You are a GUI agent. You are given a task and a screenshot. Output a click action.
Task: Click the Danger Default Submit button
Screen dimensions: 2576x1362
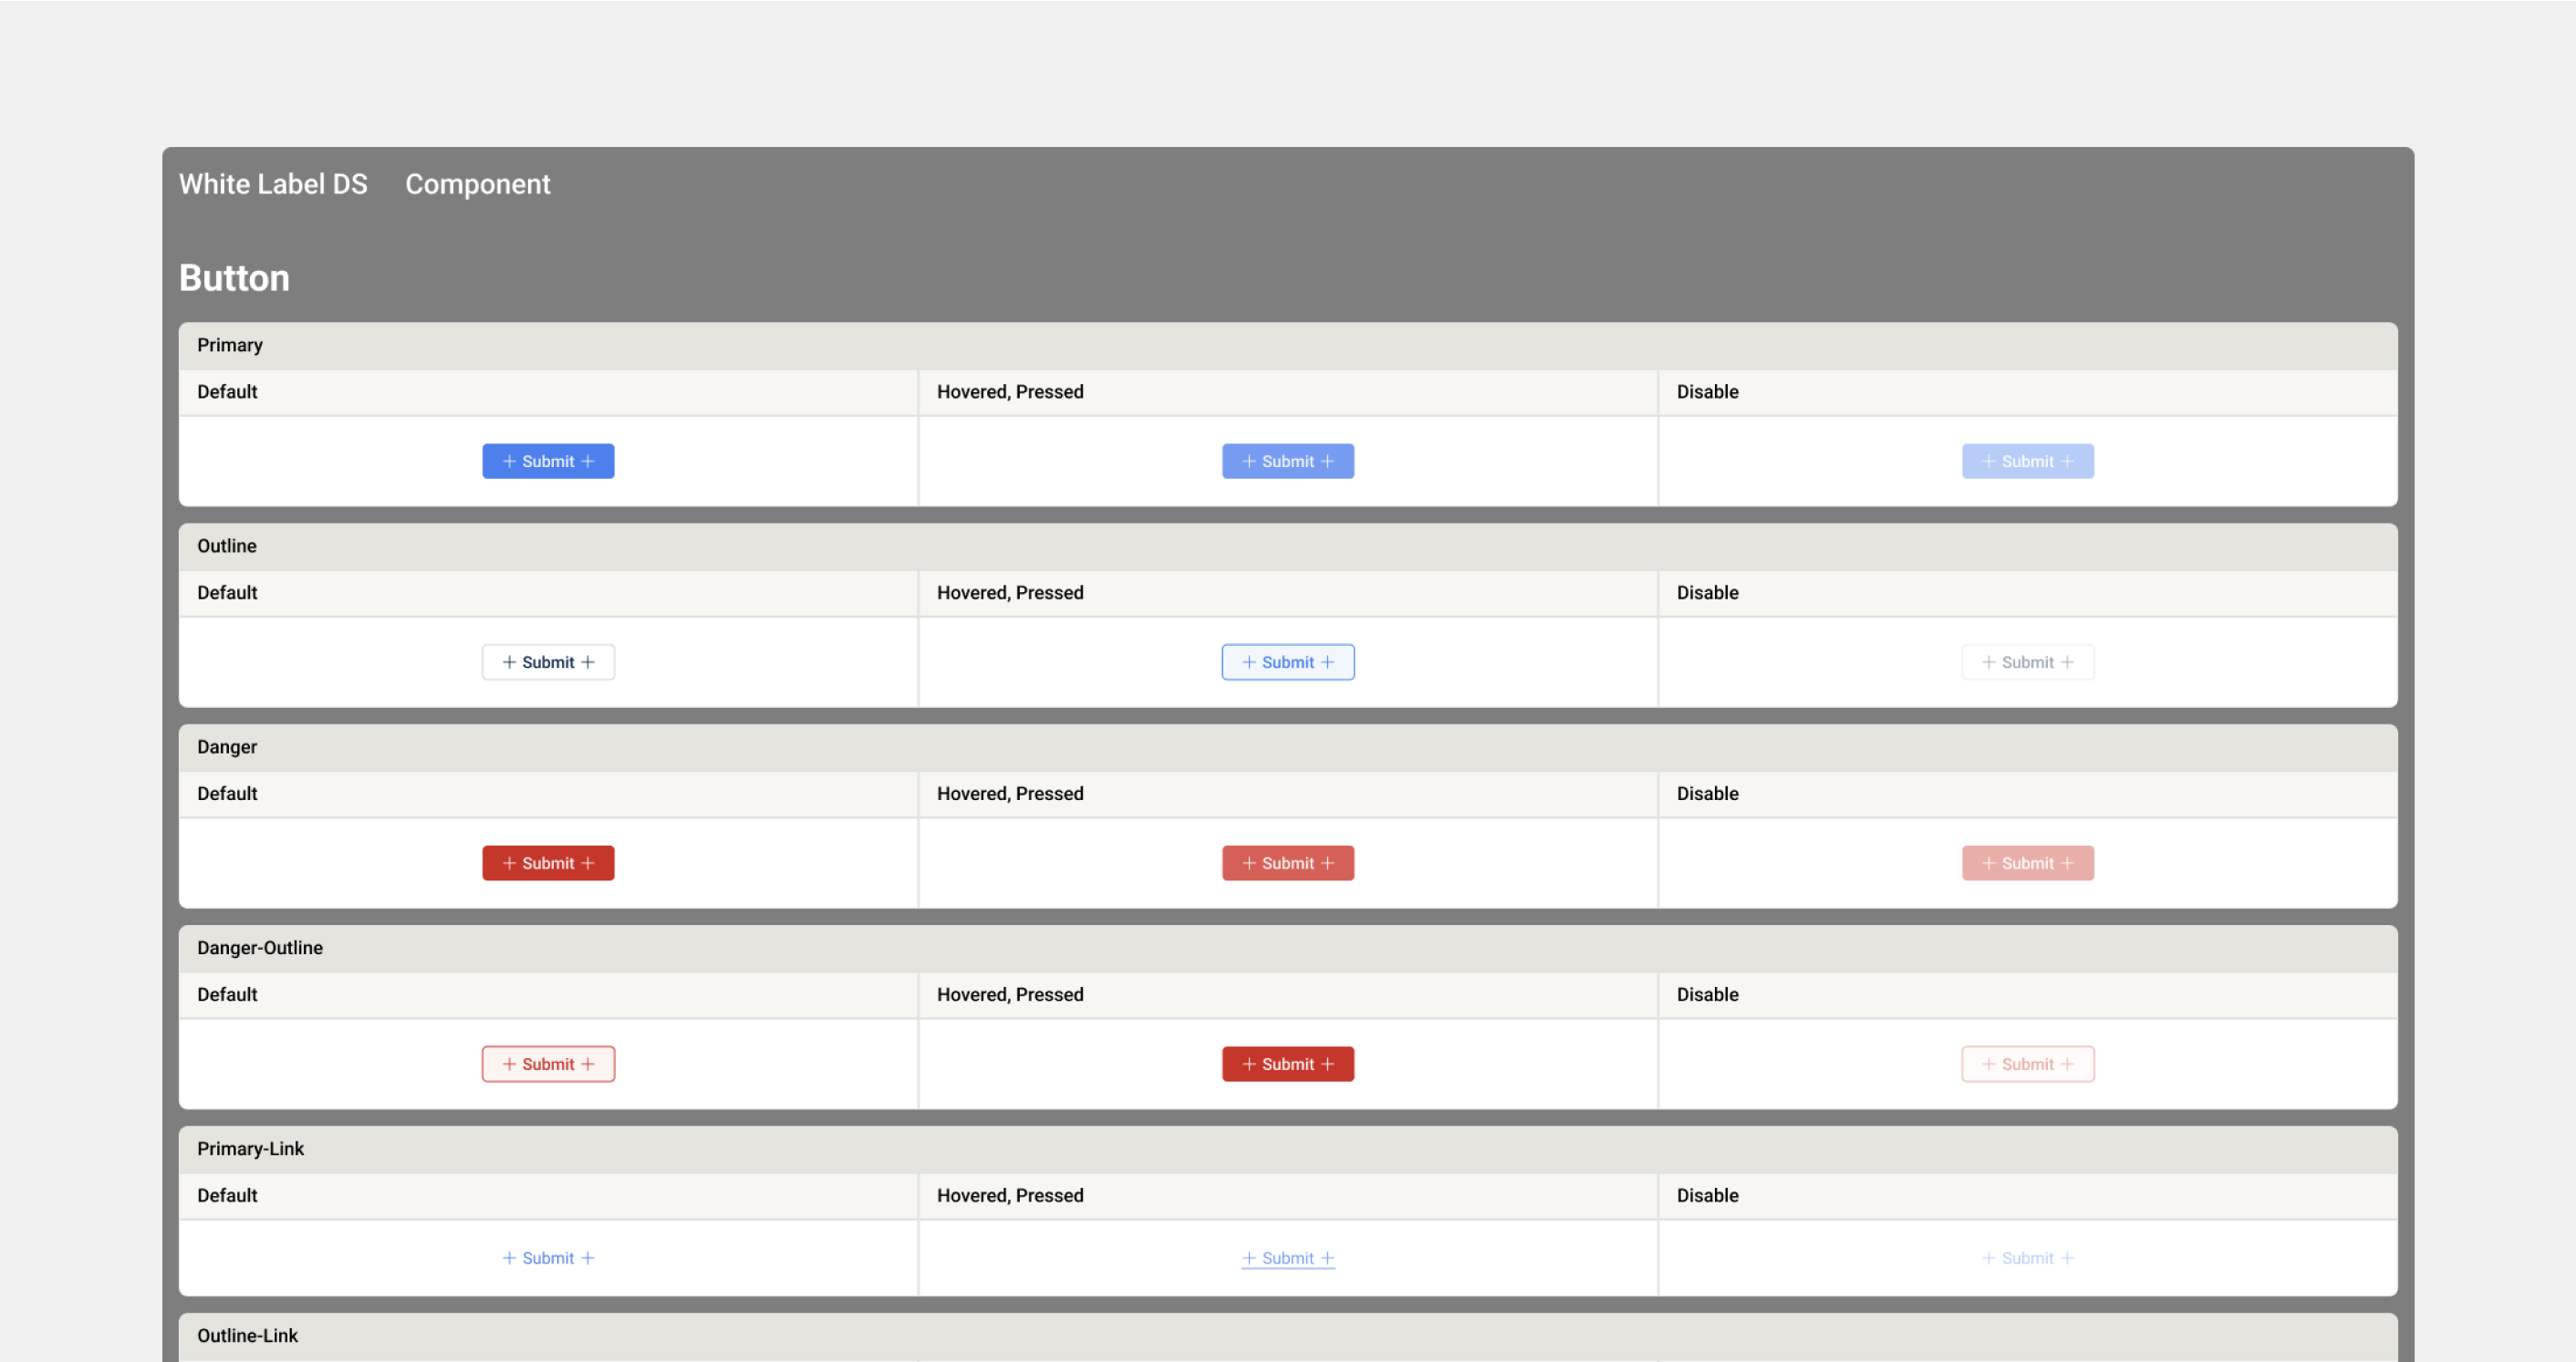548,863
